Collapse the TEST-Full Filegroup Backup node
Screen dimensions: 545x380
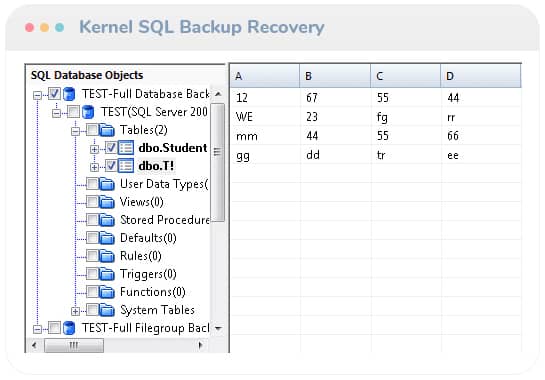[37, 329]
